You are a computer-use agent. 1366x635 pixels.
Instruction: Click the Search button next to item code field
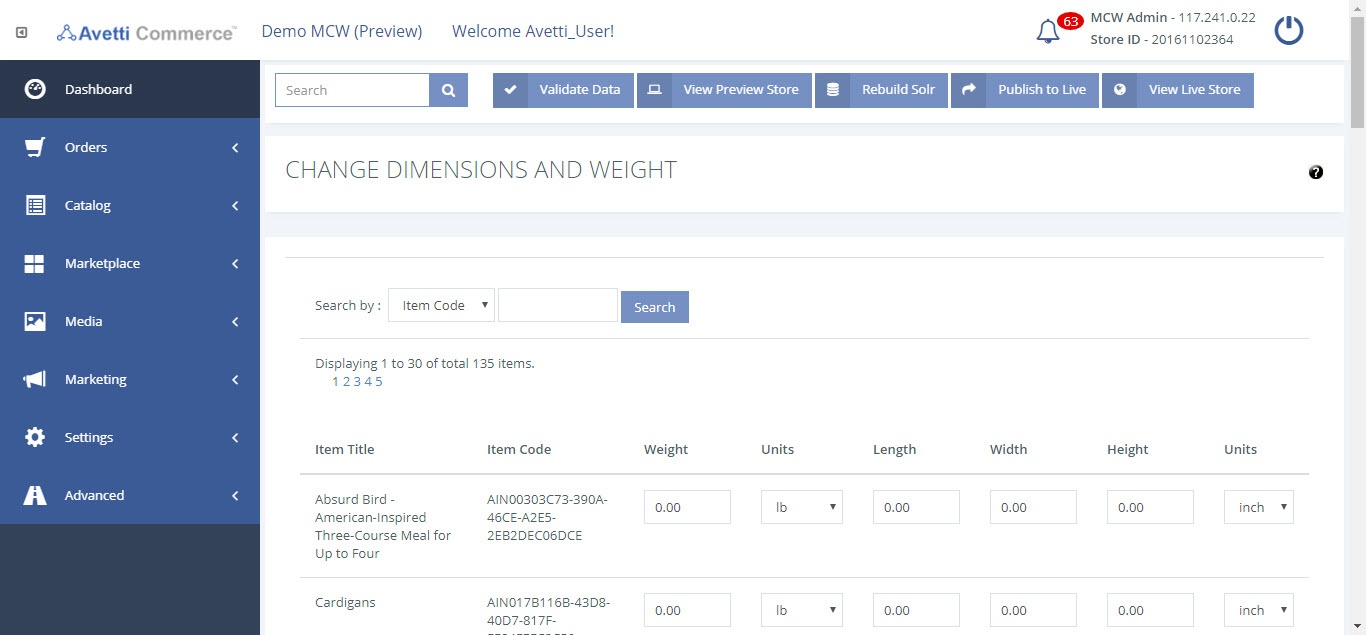click(655, 307)
